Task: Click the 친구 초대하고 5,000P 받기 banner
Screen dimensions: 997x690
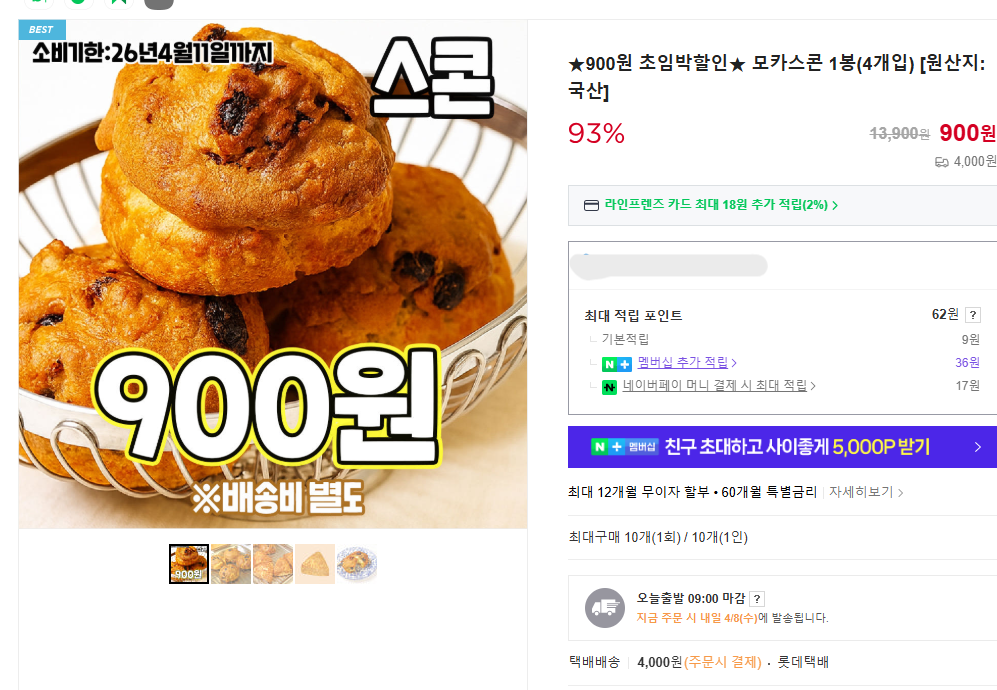Action: coord(782,447)
